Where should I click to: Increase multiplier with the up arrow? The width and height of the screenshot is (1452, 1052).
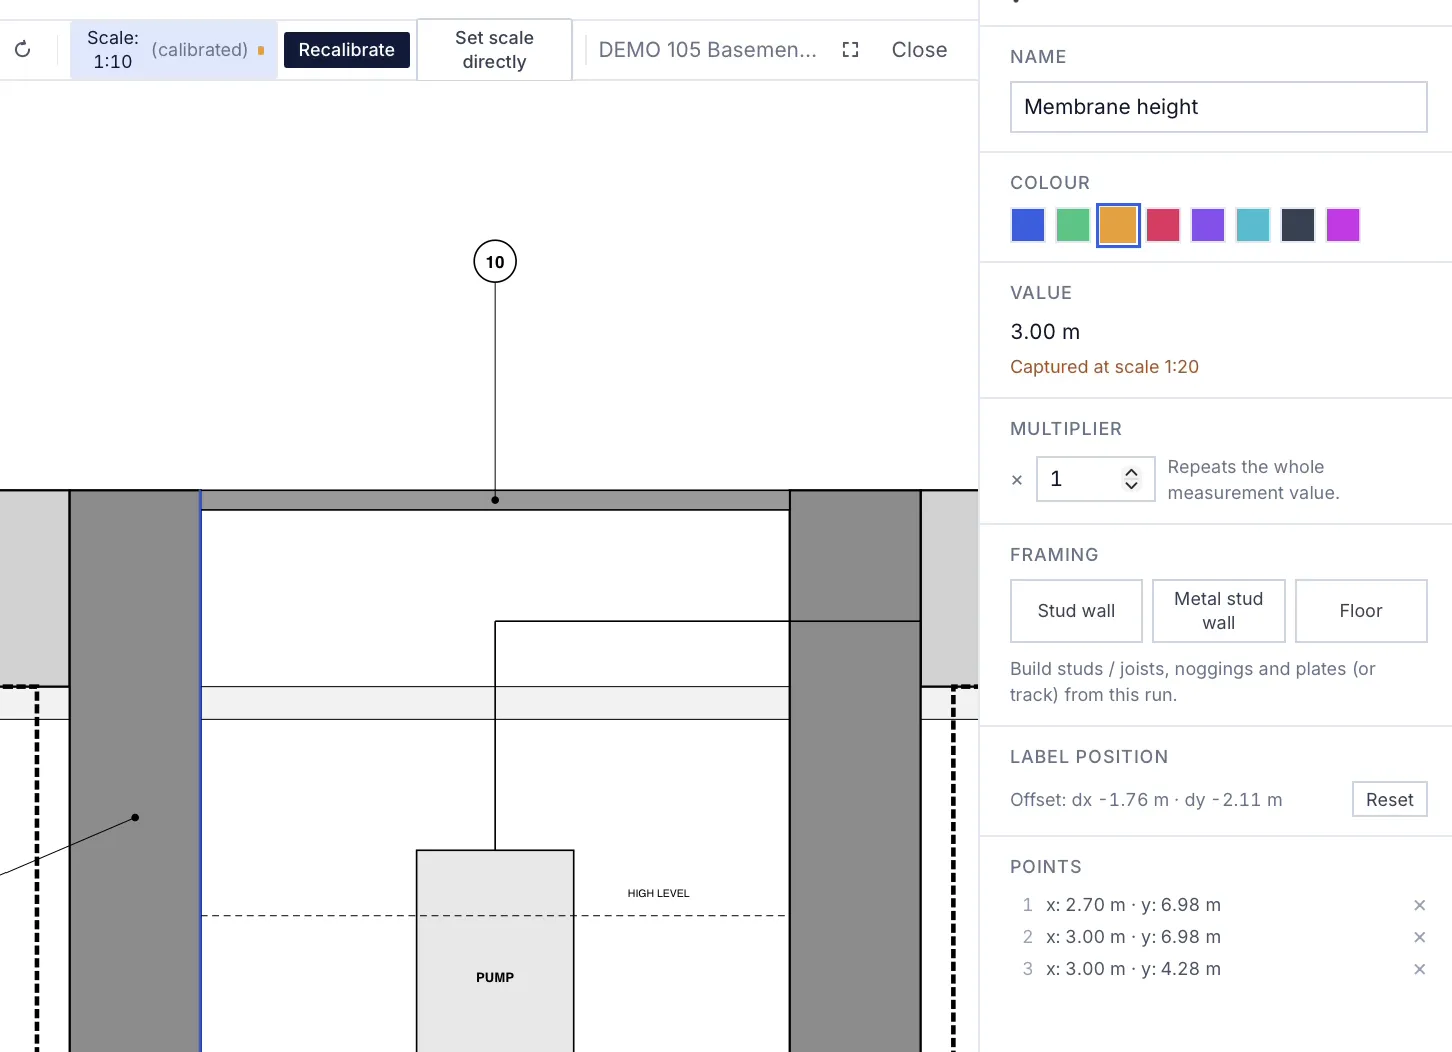click(1131, 473)
